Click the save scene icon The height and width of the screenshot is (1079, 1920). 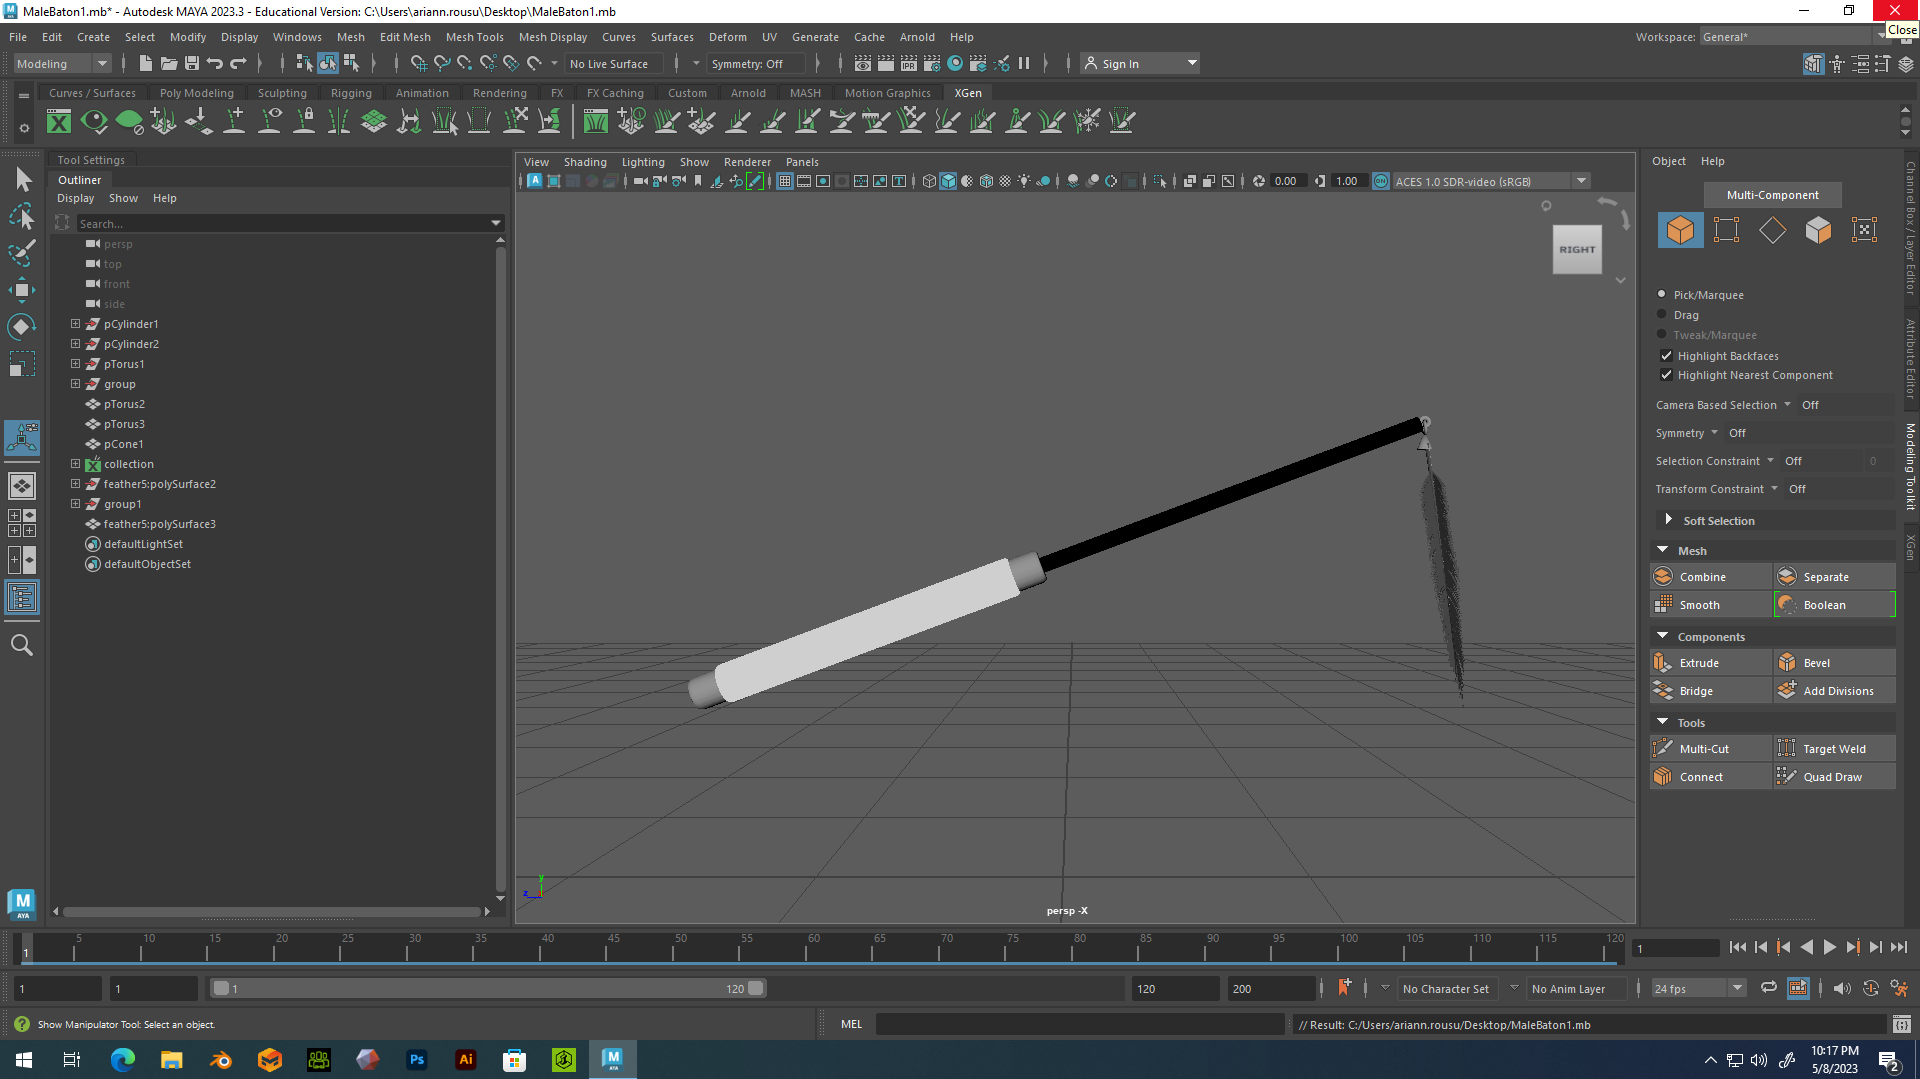191,63
